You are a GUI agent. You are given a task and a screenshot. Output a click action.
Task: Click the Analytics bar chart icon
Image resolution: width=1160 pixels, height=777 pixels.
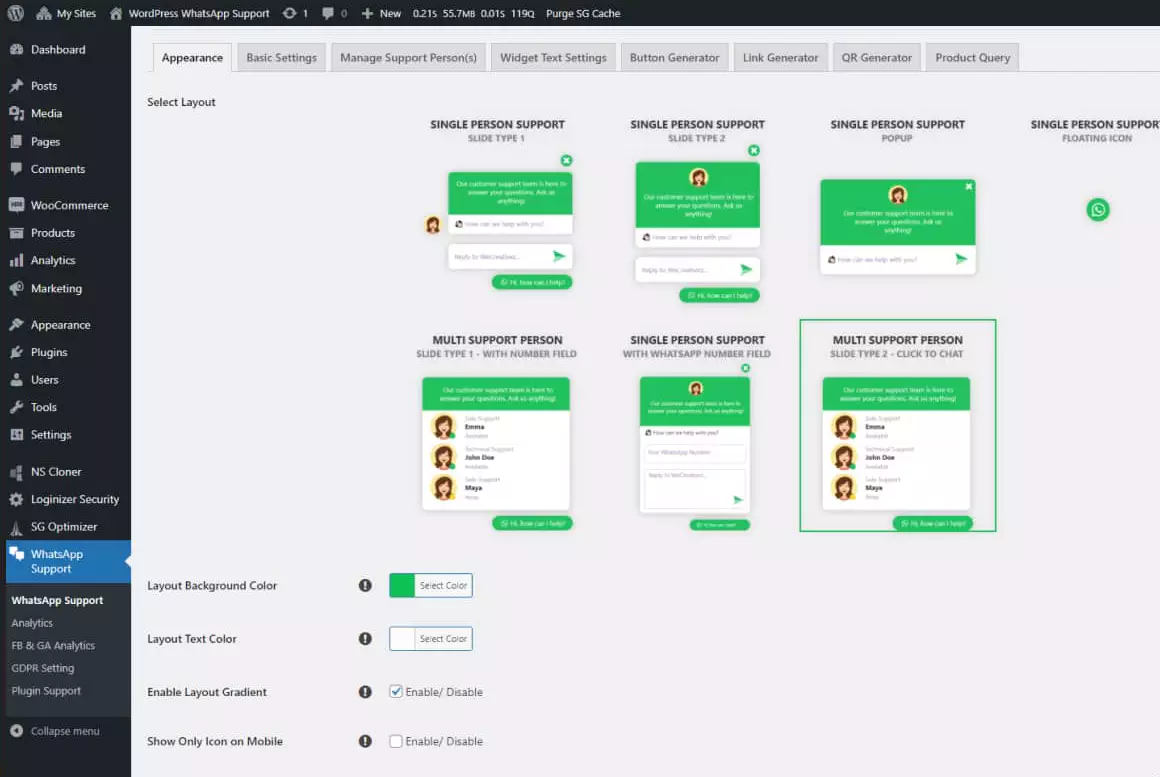[16, 260]
